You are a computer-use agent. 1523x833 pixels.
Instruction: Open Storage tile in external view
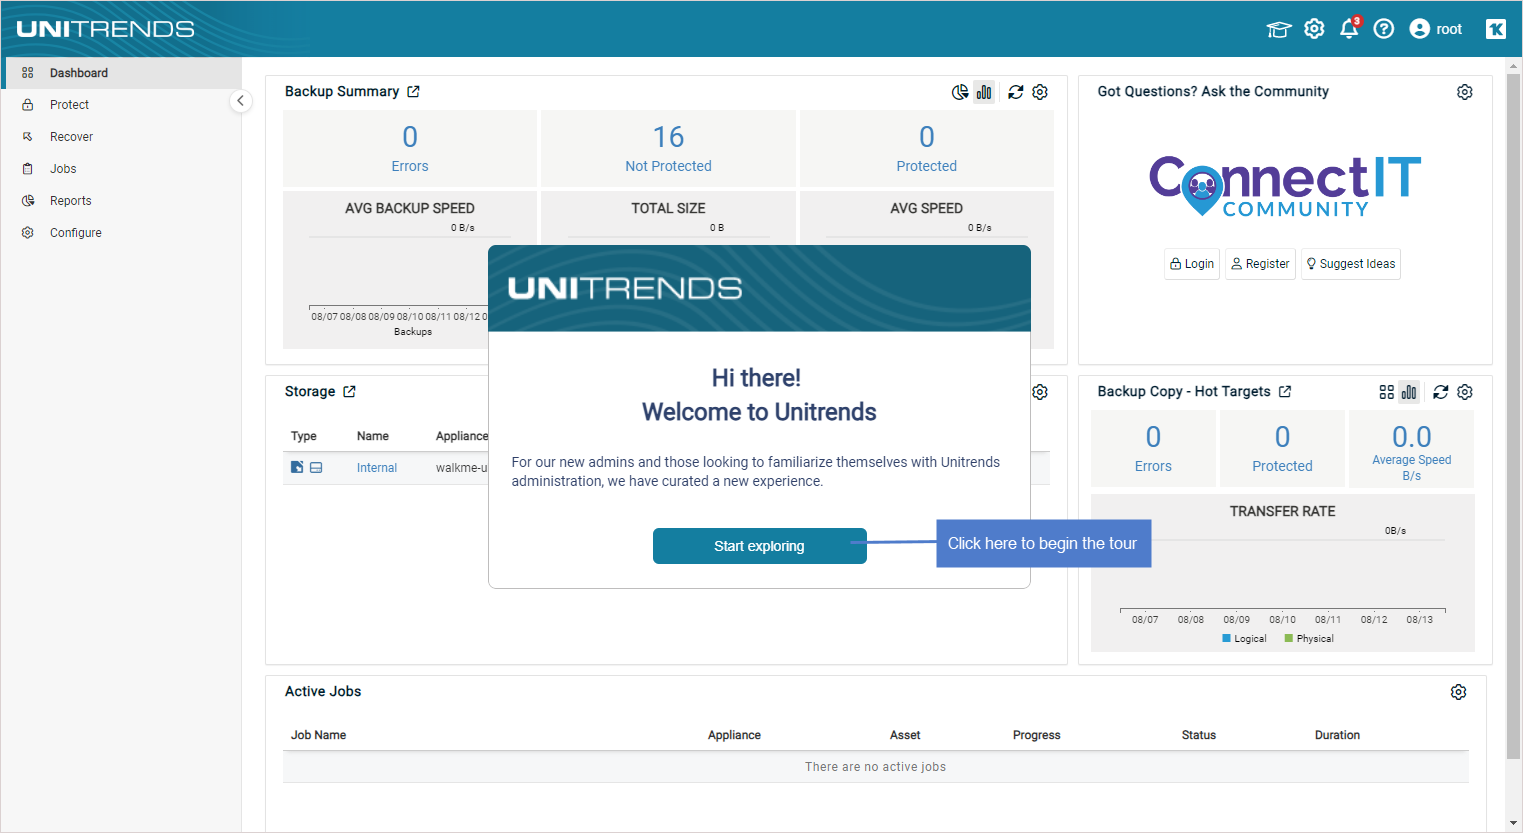pyautogui.click(x=349, y=392)
